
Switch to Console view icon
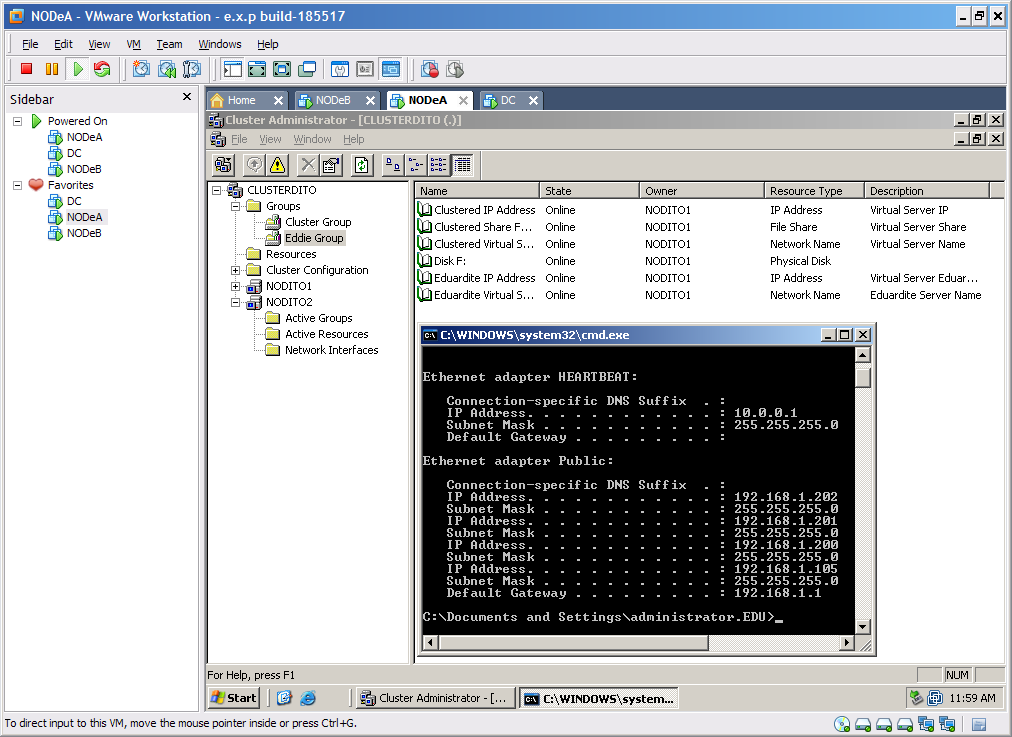click(x=390, y=69)
